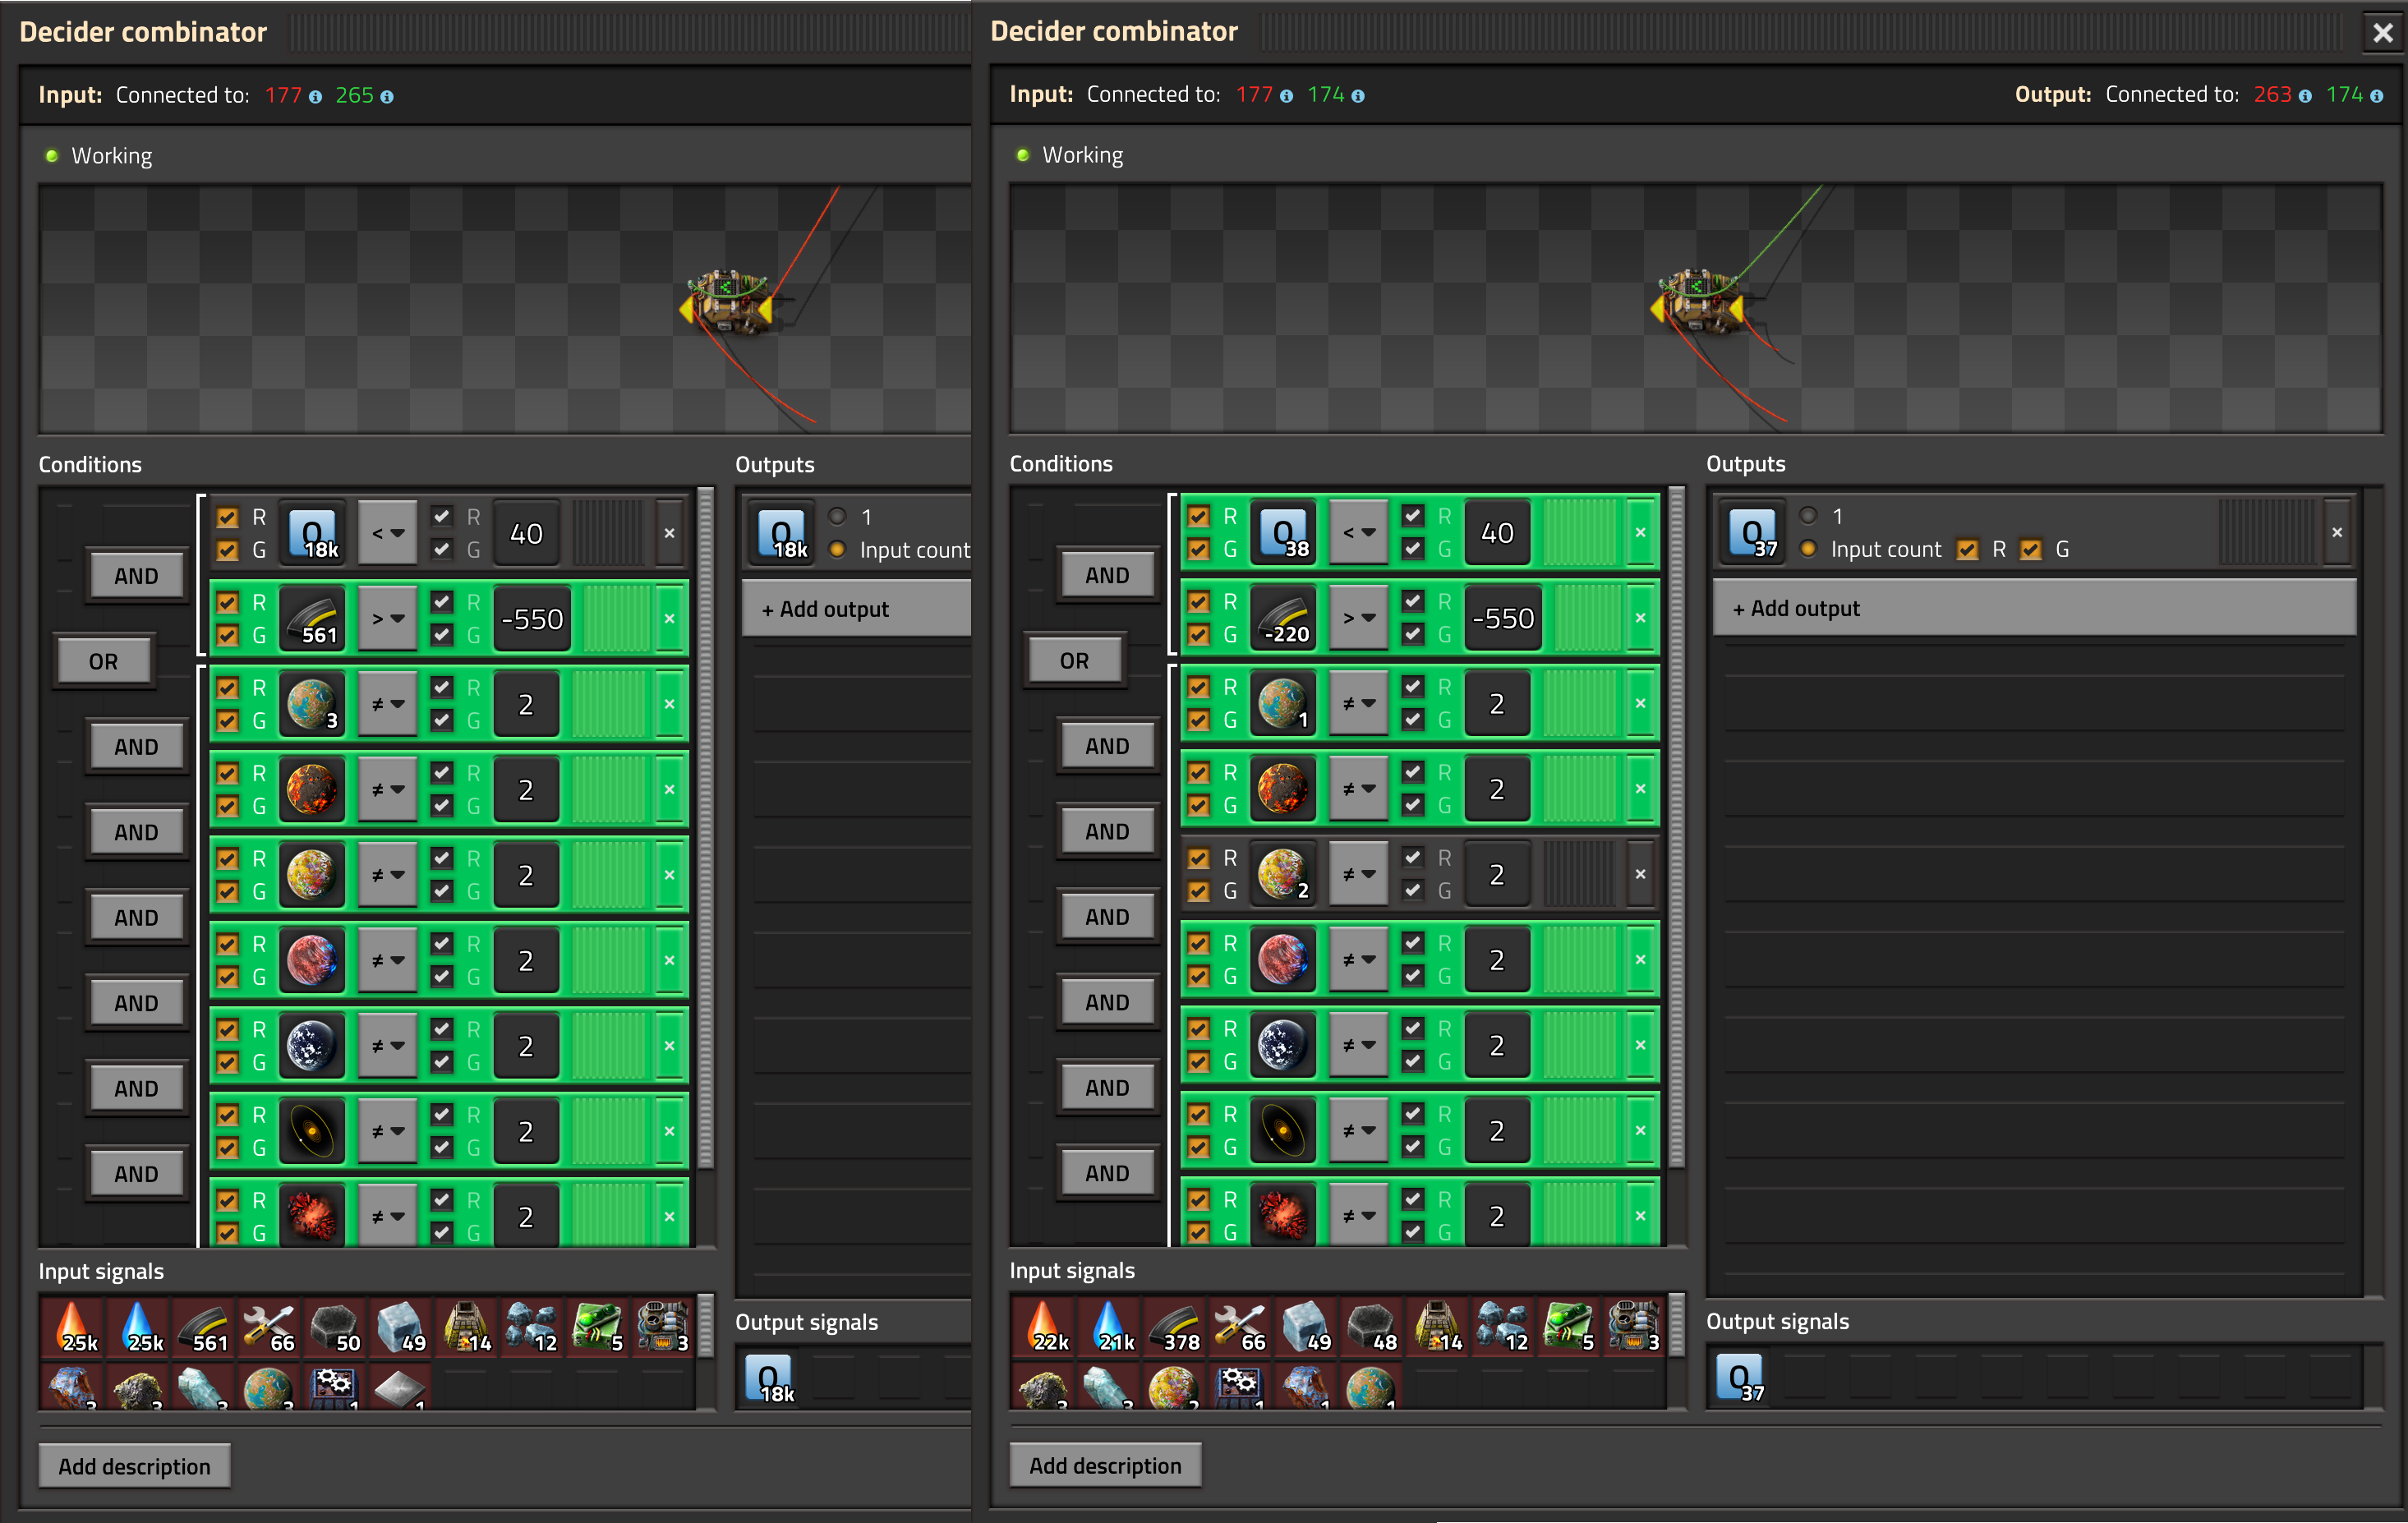The image size is (2408, 1523).
Task: Open the < comparator dropdown in right first condition
Action: click(x=1359, y=532)
